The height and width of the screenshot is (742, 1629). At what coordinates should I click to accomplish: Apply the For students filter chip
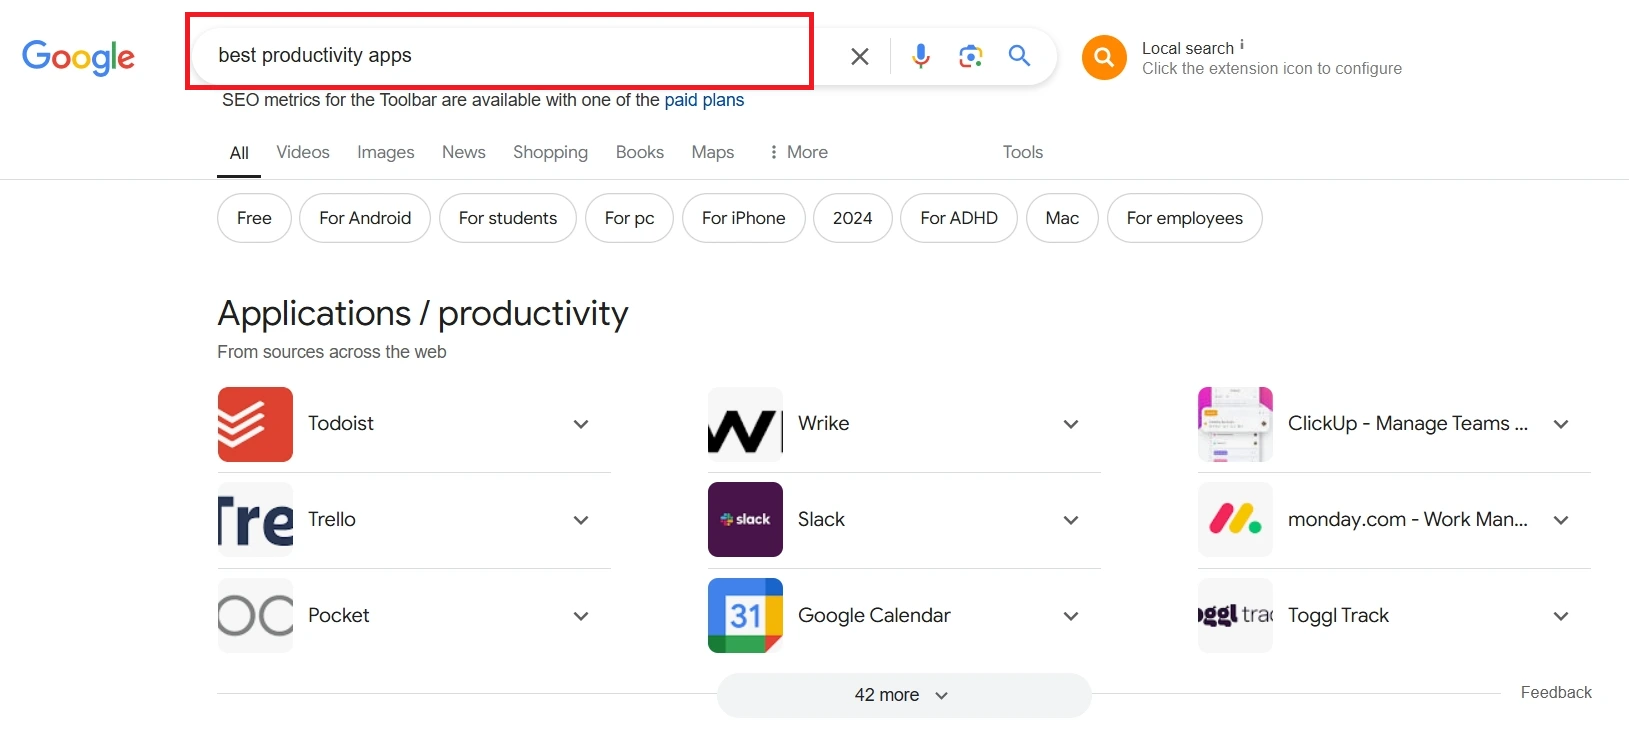pos(508,218)
